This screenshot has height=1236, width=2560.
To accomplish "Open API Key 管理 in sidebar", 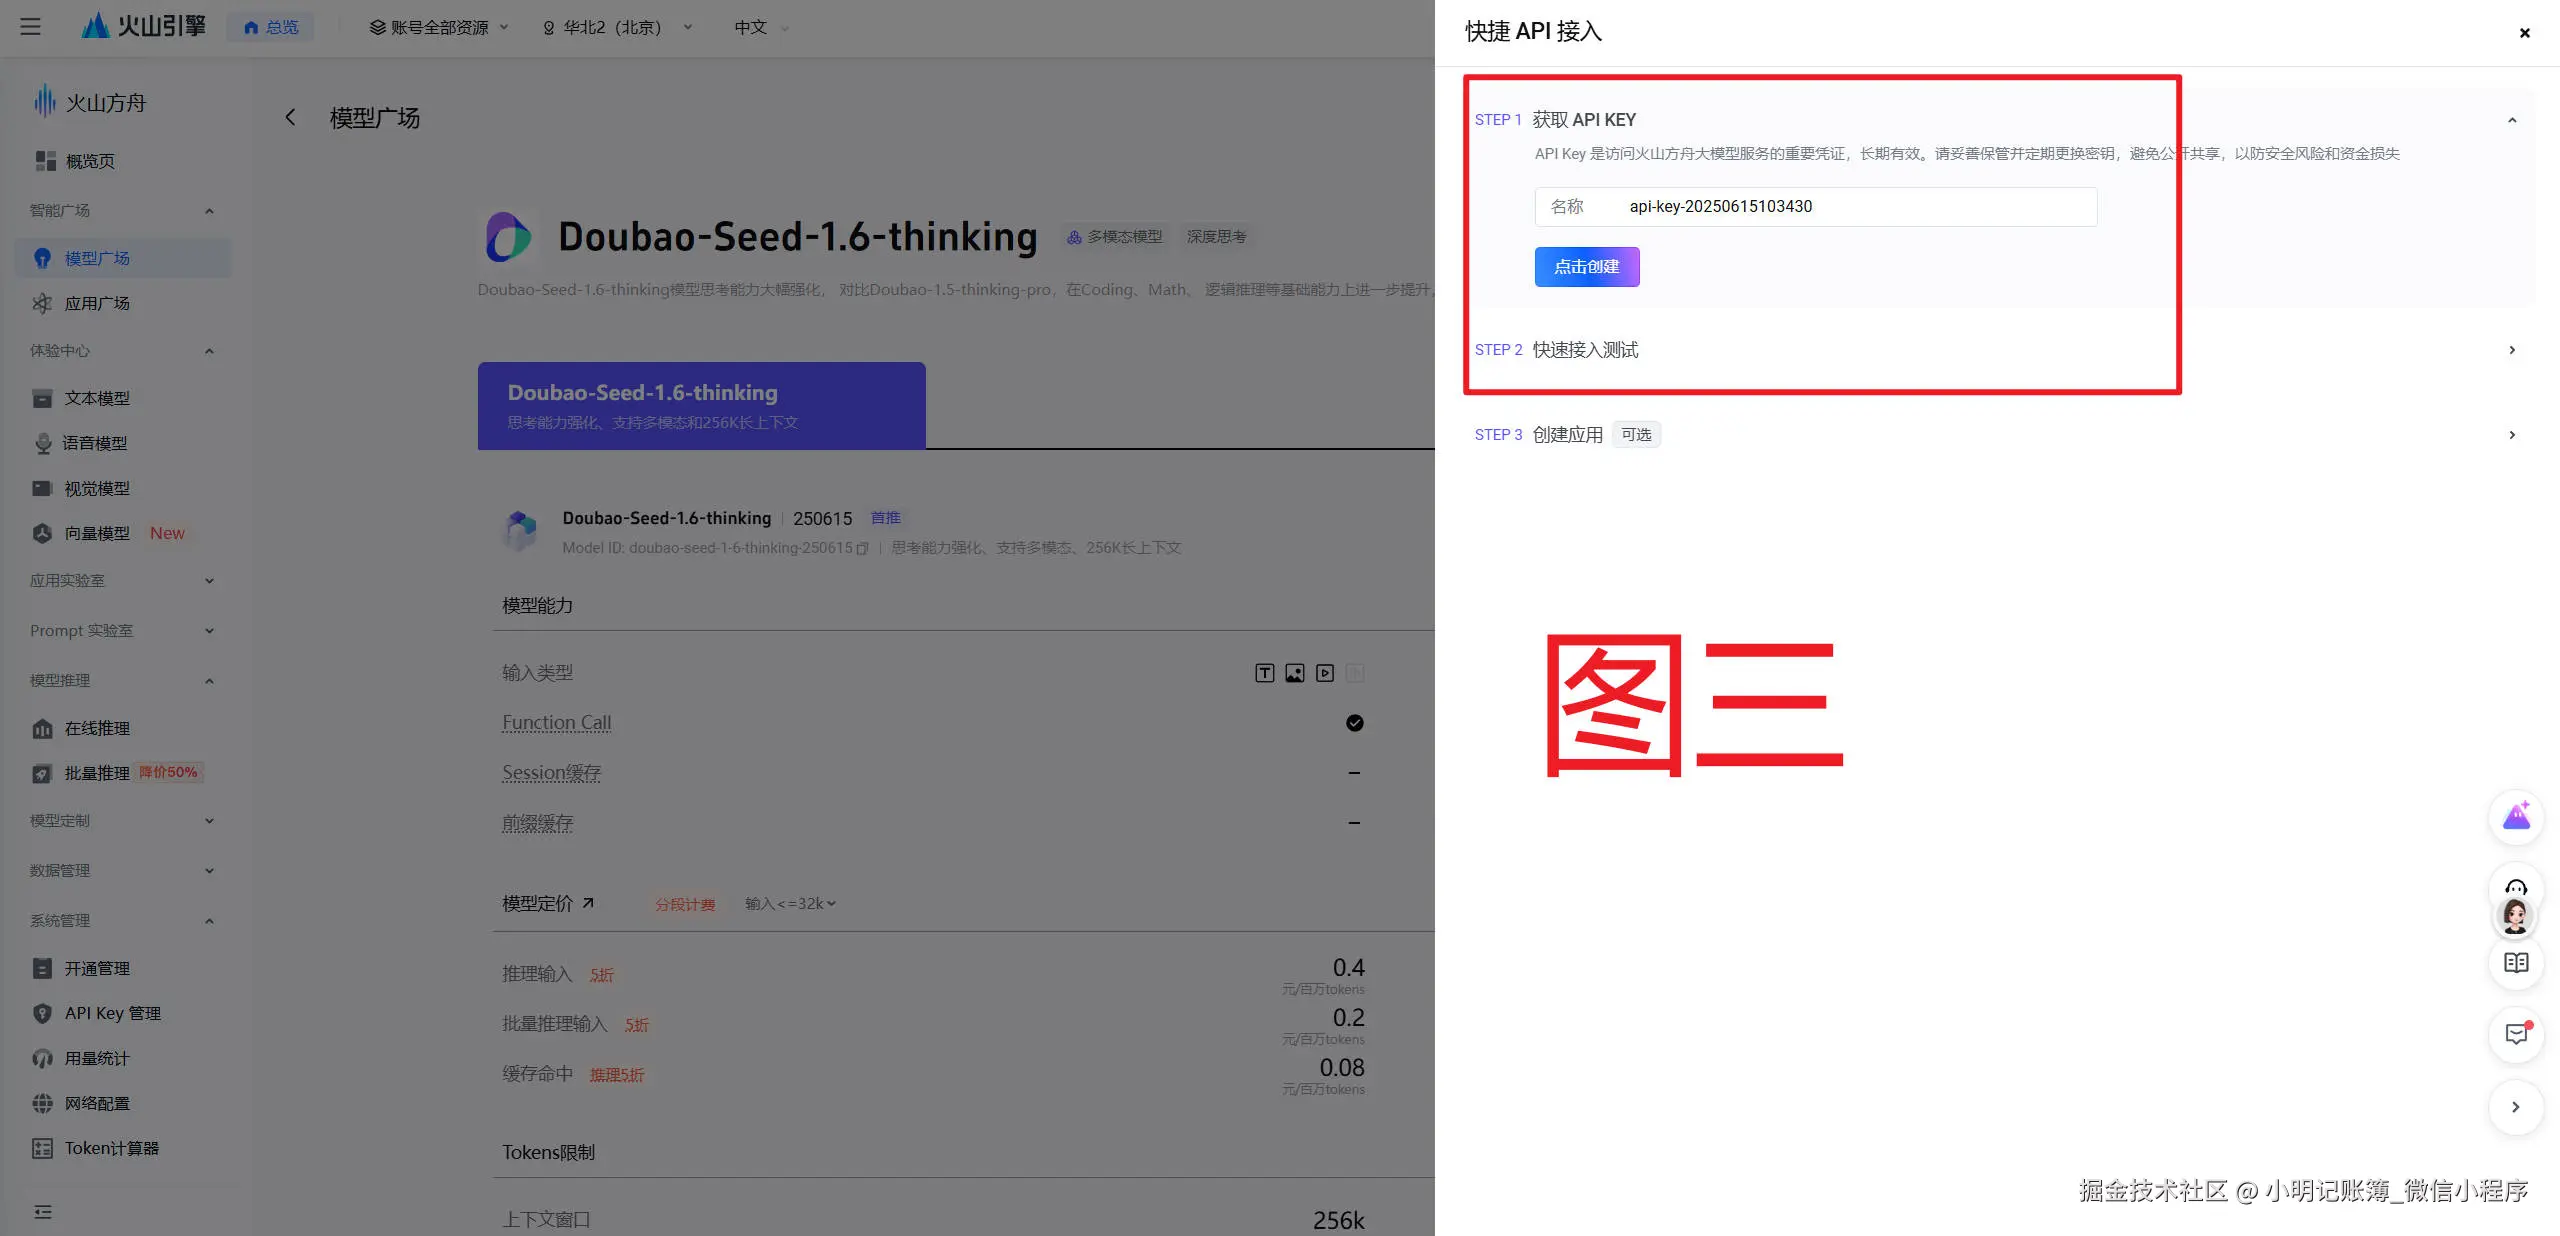I will pyautogui.click(x=112, y=1013).
